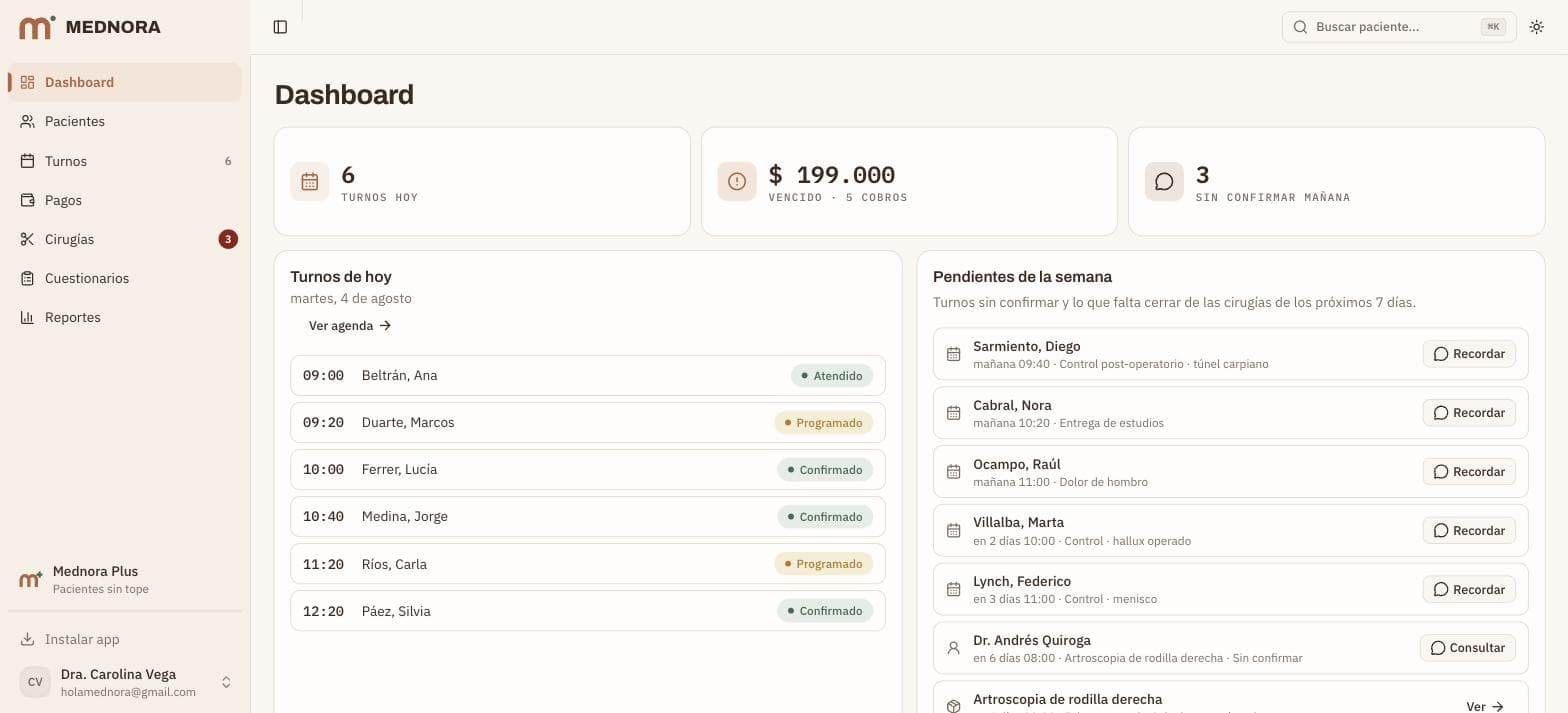Open Turnos in the sidebar
This screenshot has width=1568, height=713.
point(125,161)
